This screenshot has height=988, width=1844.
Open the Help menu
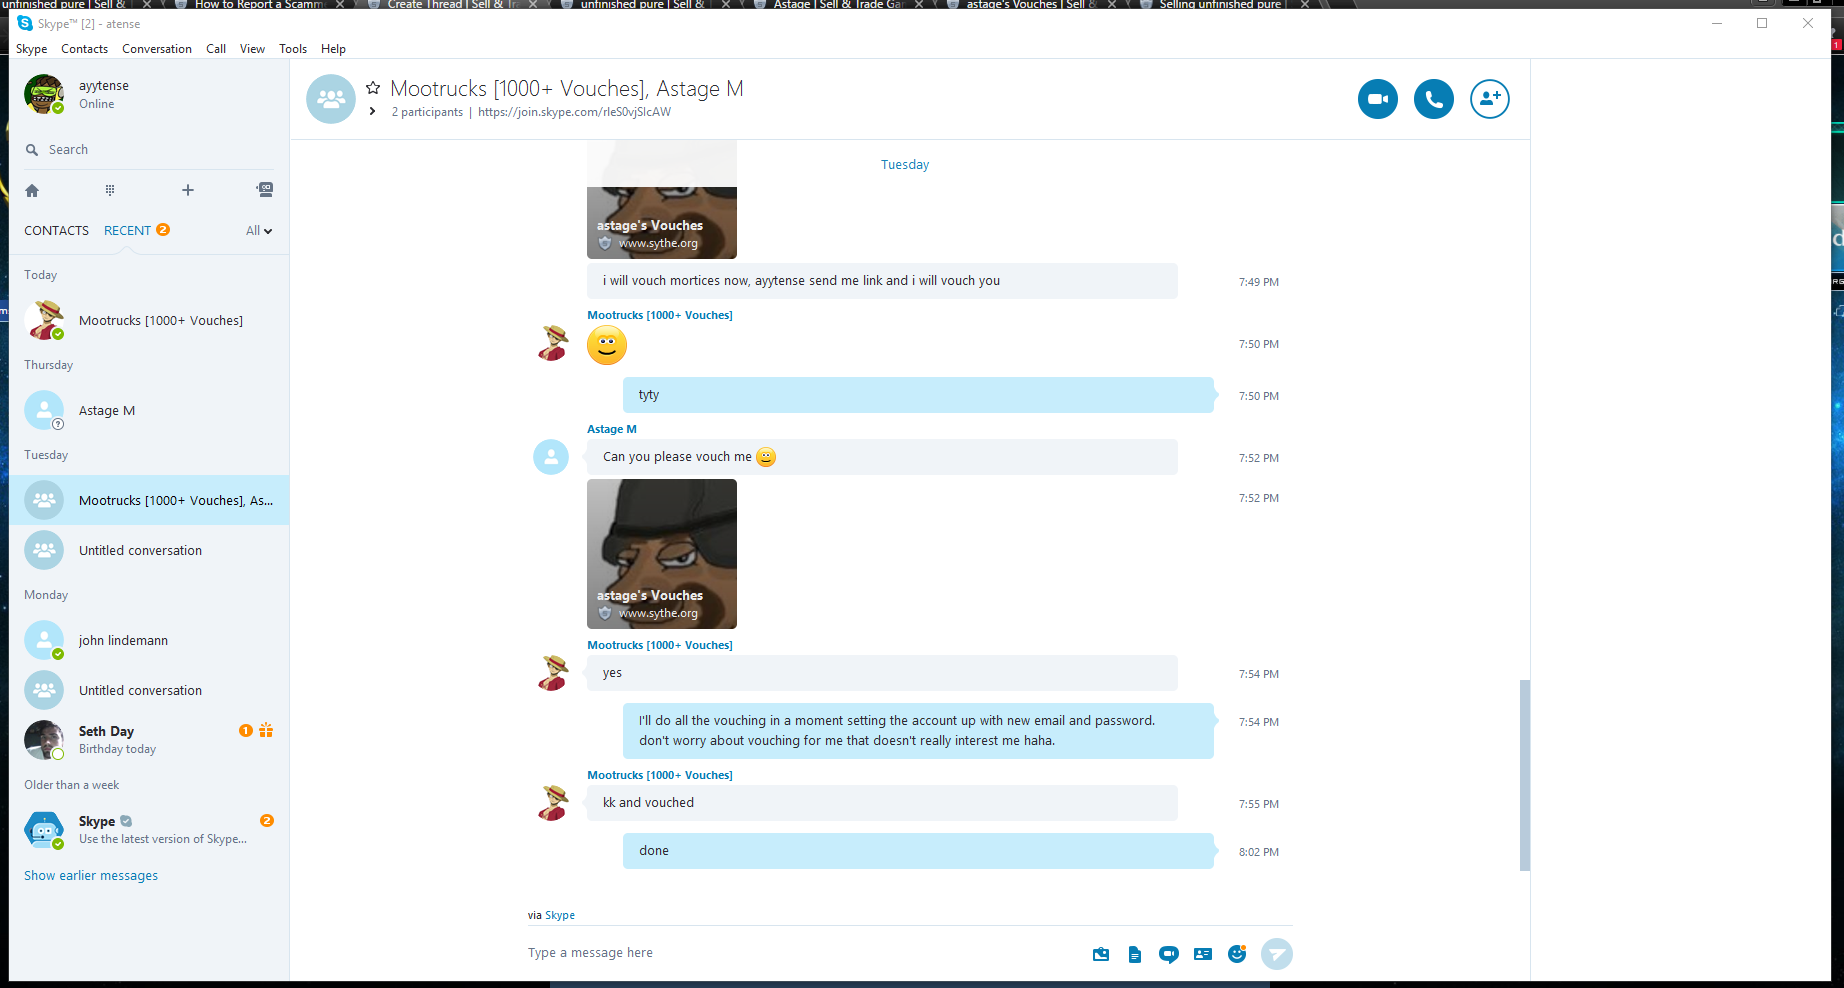tap(333, 49)
